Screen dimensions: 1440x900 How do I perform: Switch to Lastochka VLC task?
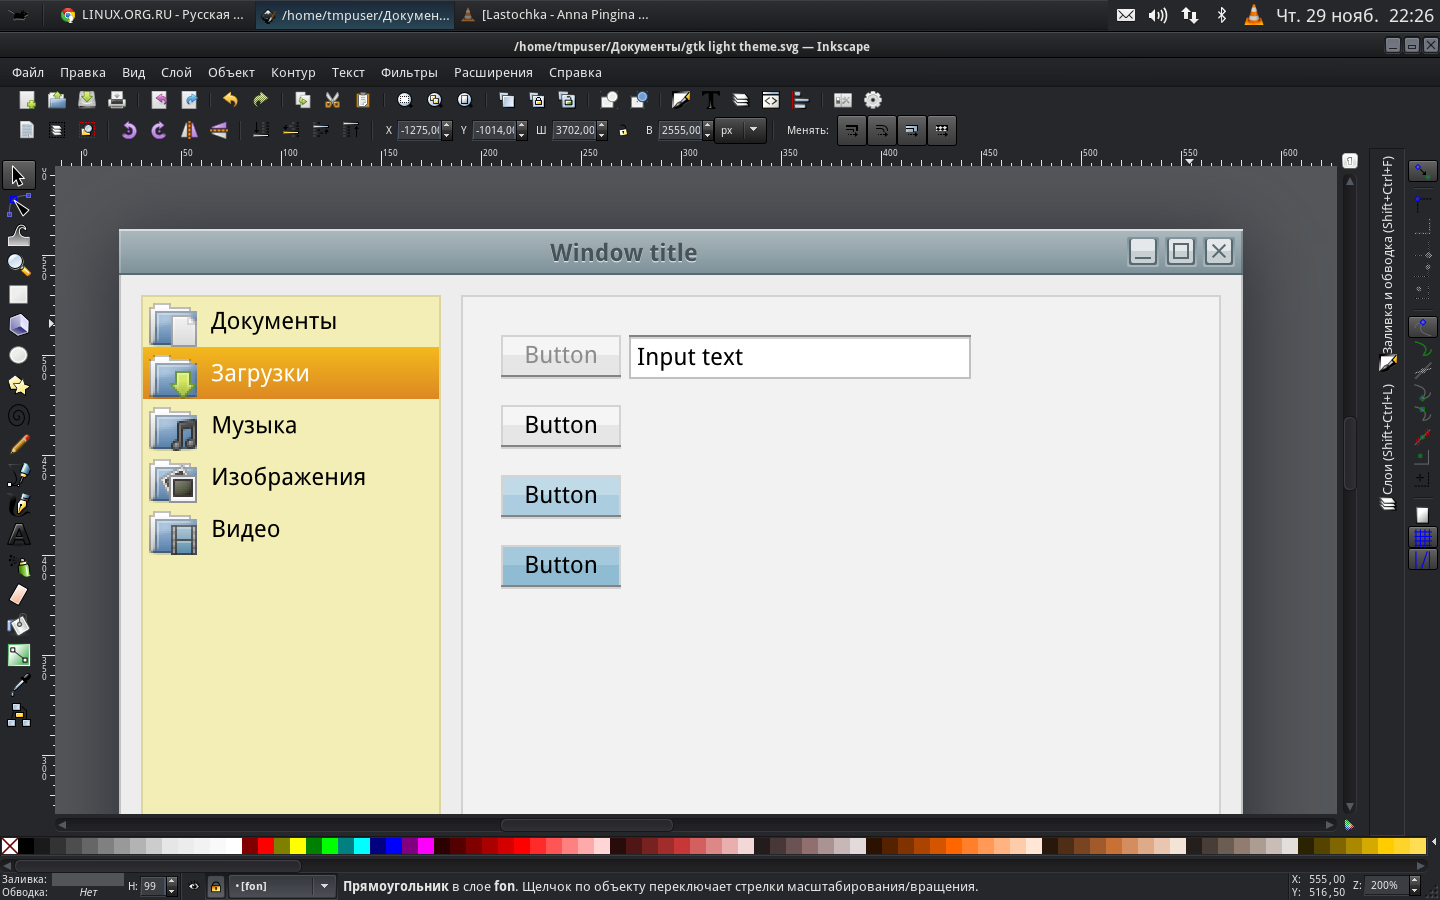pyautogui.click(x=555, y=15)
